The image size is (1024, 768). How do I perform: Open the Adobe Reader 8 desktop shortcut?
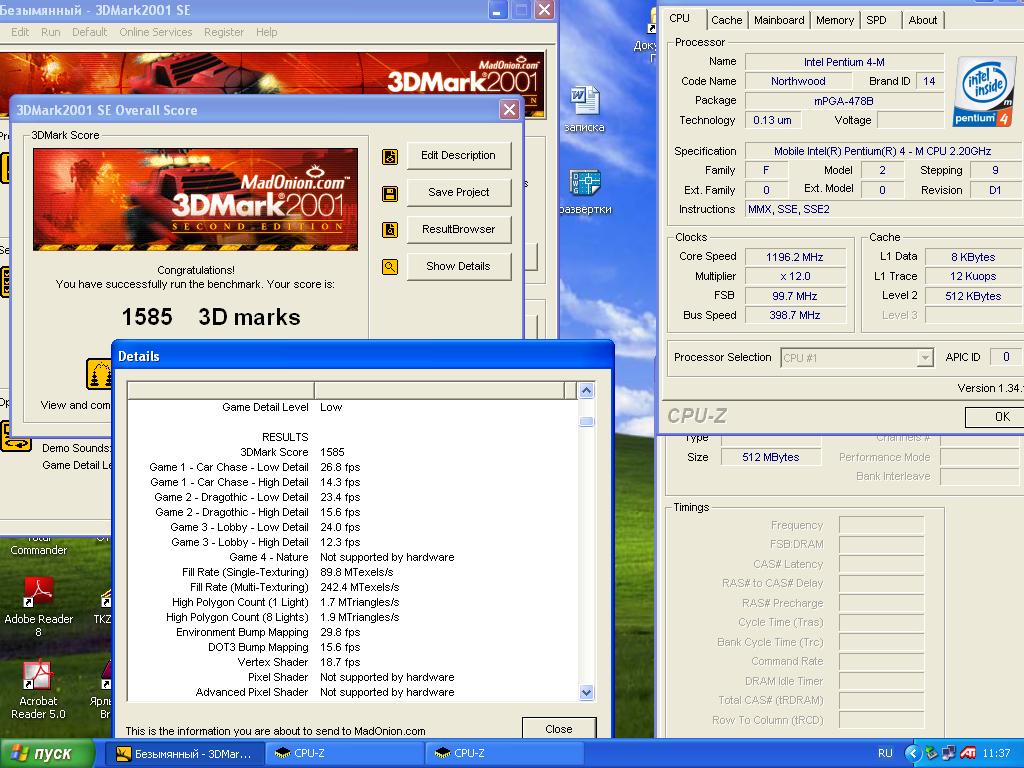pos(39,607)
